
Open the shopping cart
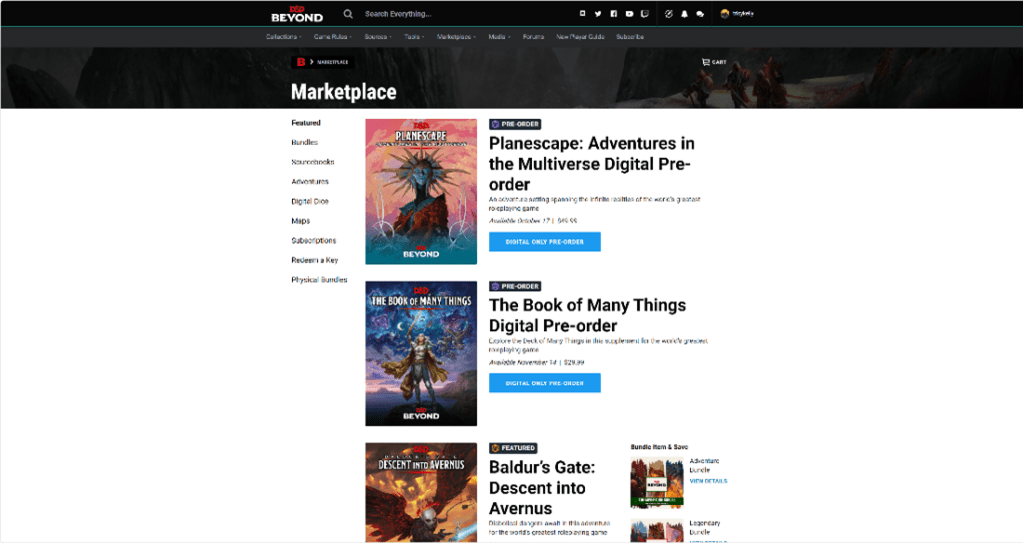[x=714, y=62]
